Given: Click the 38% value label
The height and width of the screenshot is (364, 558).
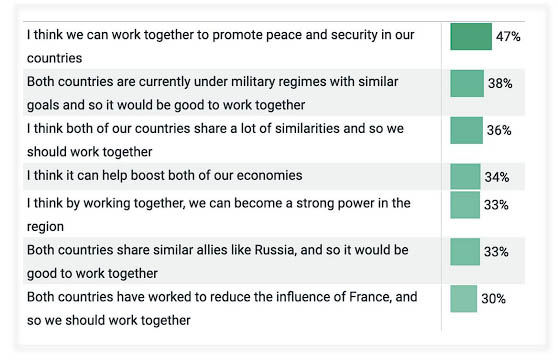Looking at the screenshot, I should coord(500,83).
